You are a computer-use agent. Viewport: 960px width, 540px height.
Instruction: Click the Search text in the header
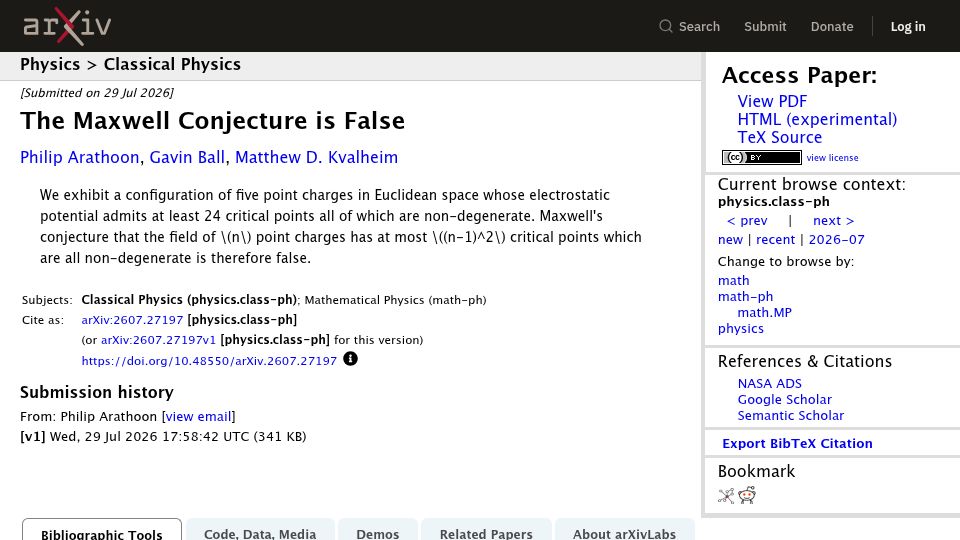699,26
